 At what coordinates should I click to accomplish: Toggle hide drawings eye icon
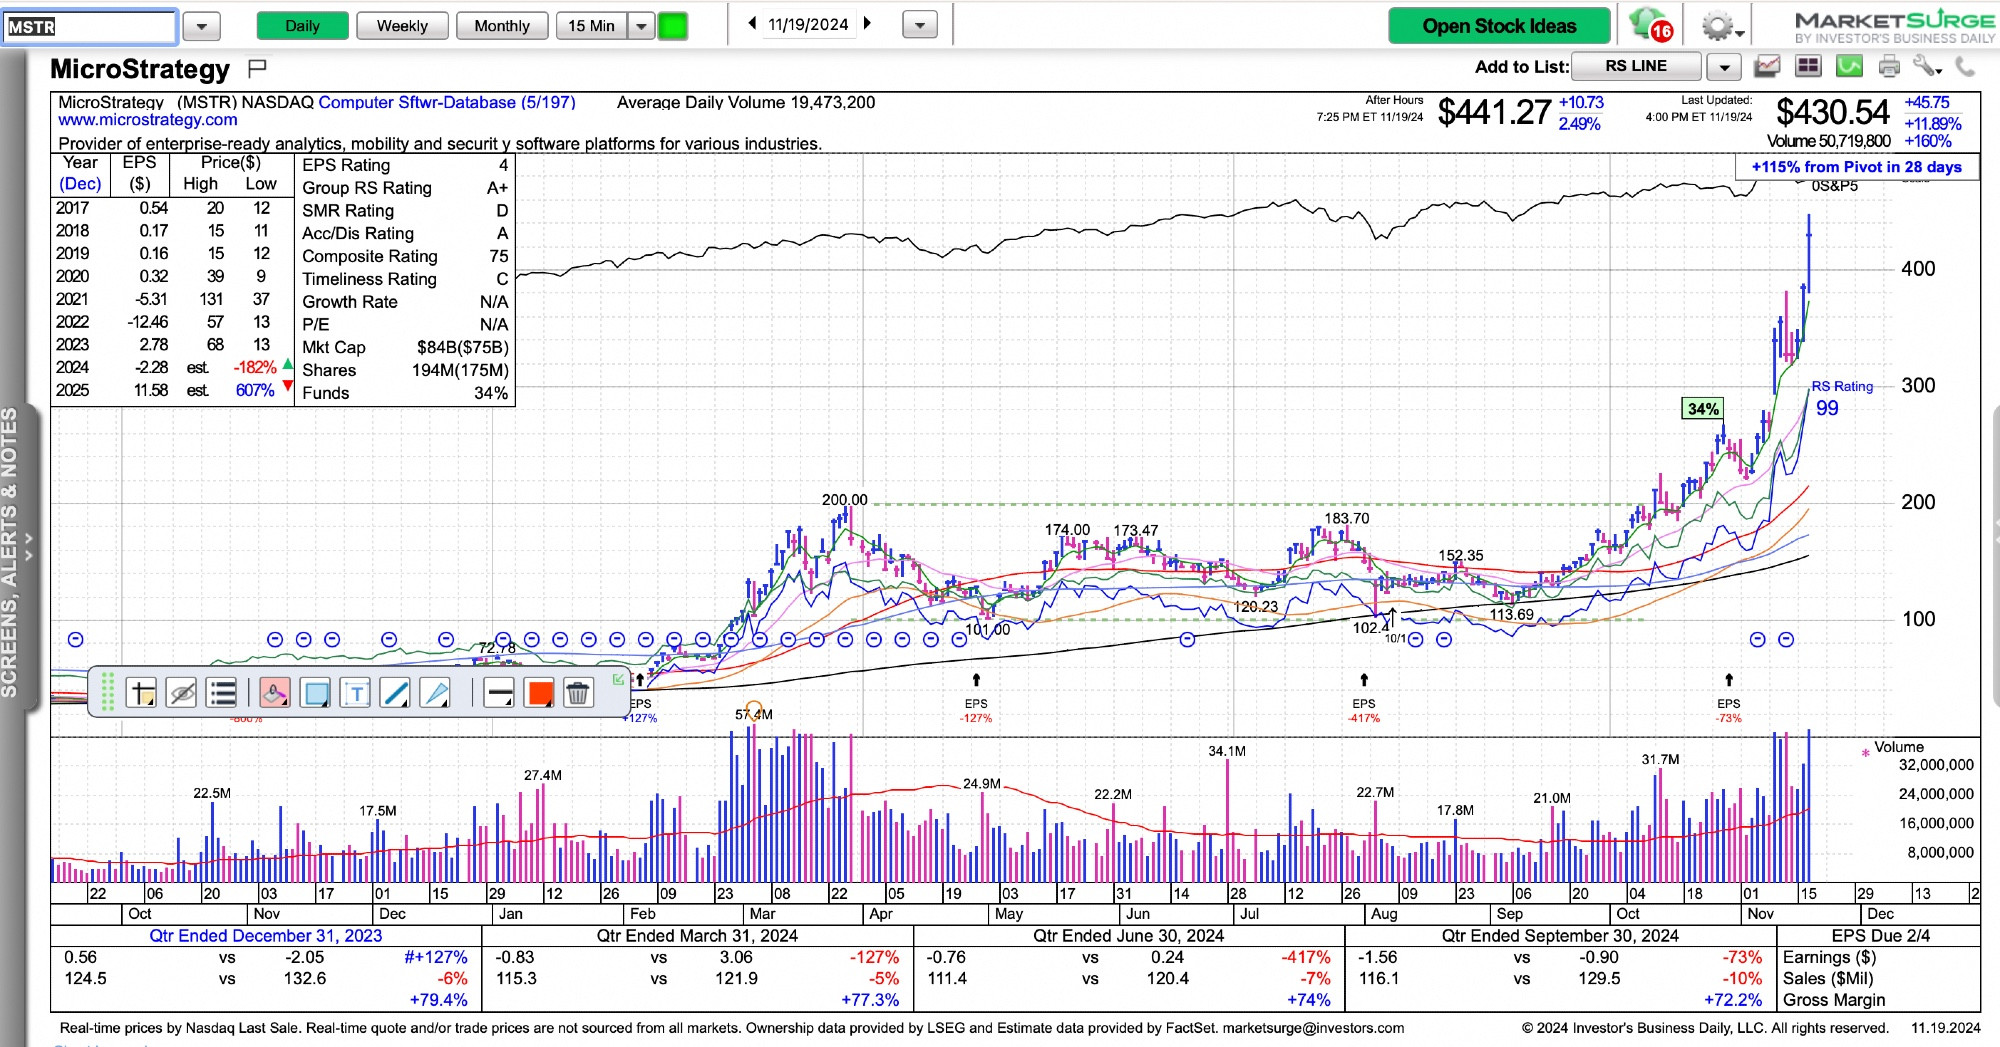click(182, 693)
